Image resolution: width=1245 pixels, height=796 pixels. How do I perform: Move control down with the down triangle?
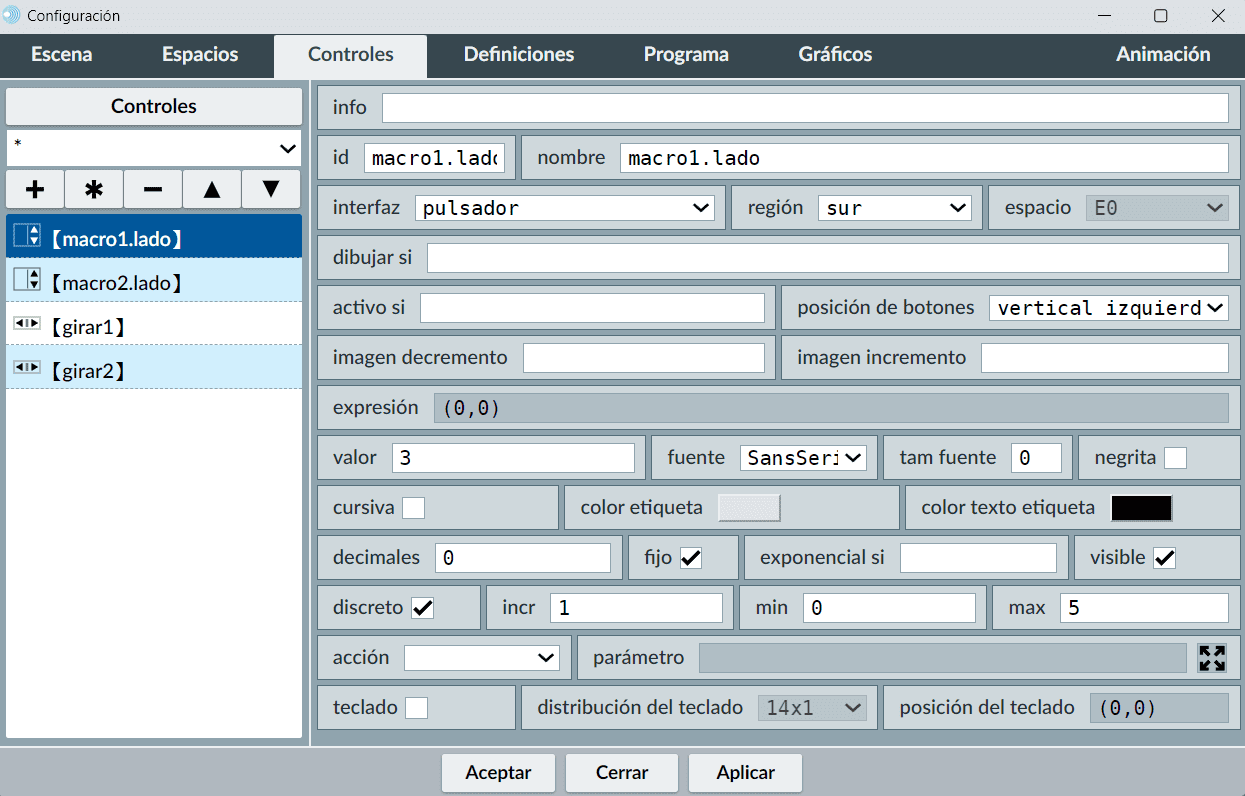[x=271, y=189]
